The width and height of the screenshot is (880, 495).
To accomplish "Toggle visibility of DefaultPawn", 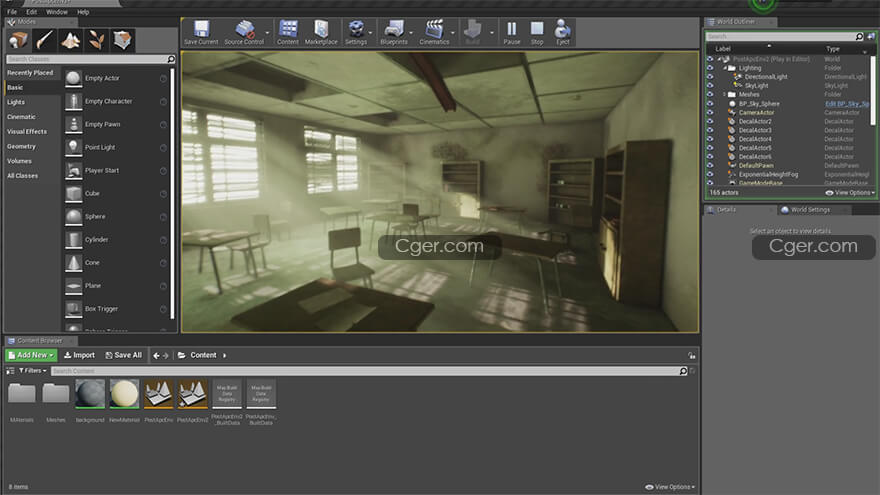I will click(x=710, y=166).
